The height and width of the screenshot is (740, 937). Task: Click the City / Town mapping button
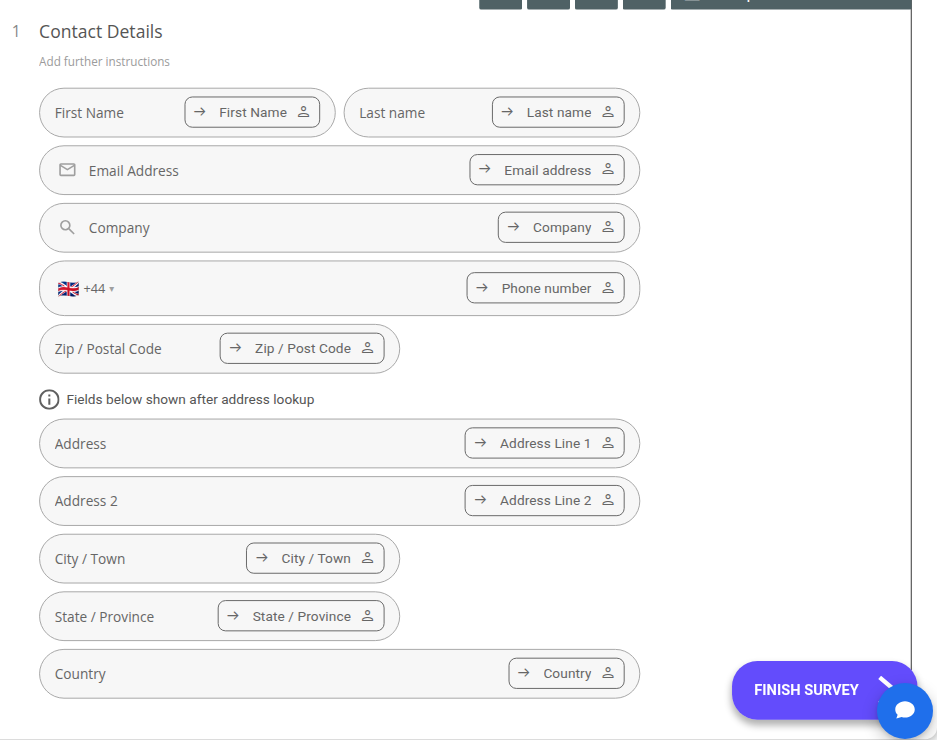315,558
